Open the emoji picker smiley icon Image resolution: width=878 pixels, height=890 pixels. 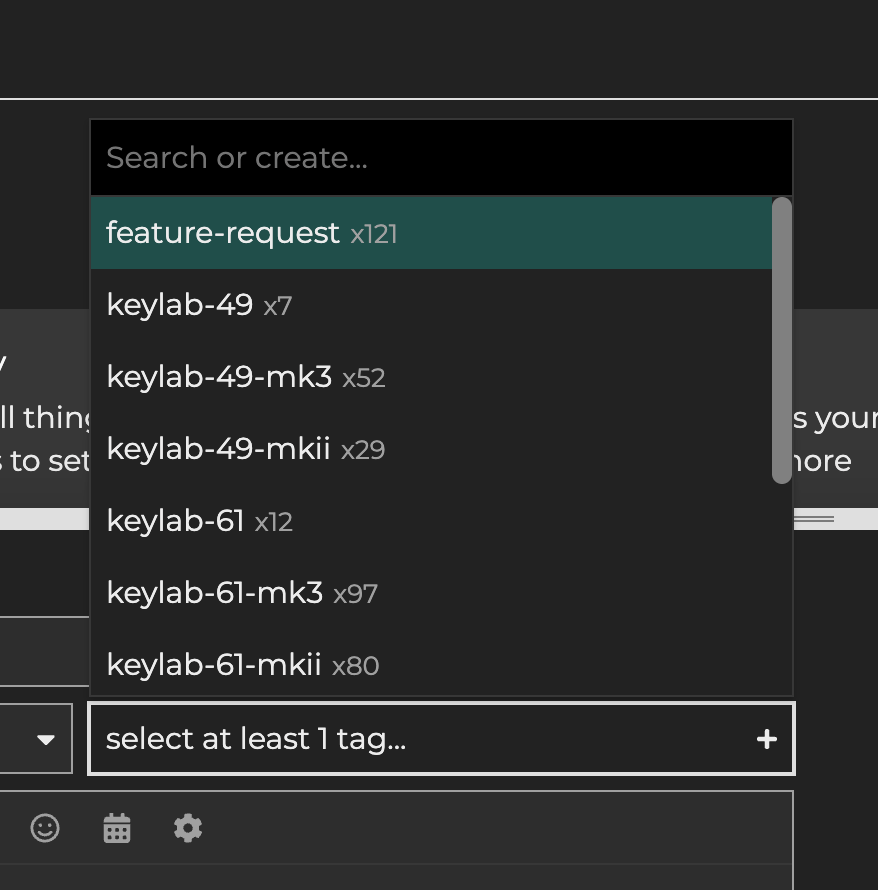click(45, 828)
